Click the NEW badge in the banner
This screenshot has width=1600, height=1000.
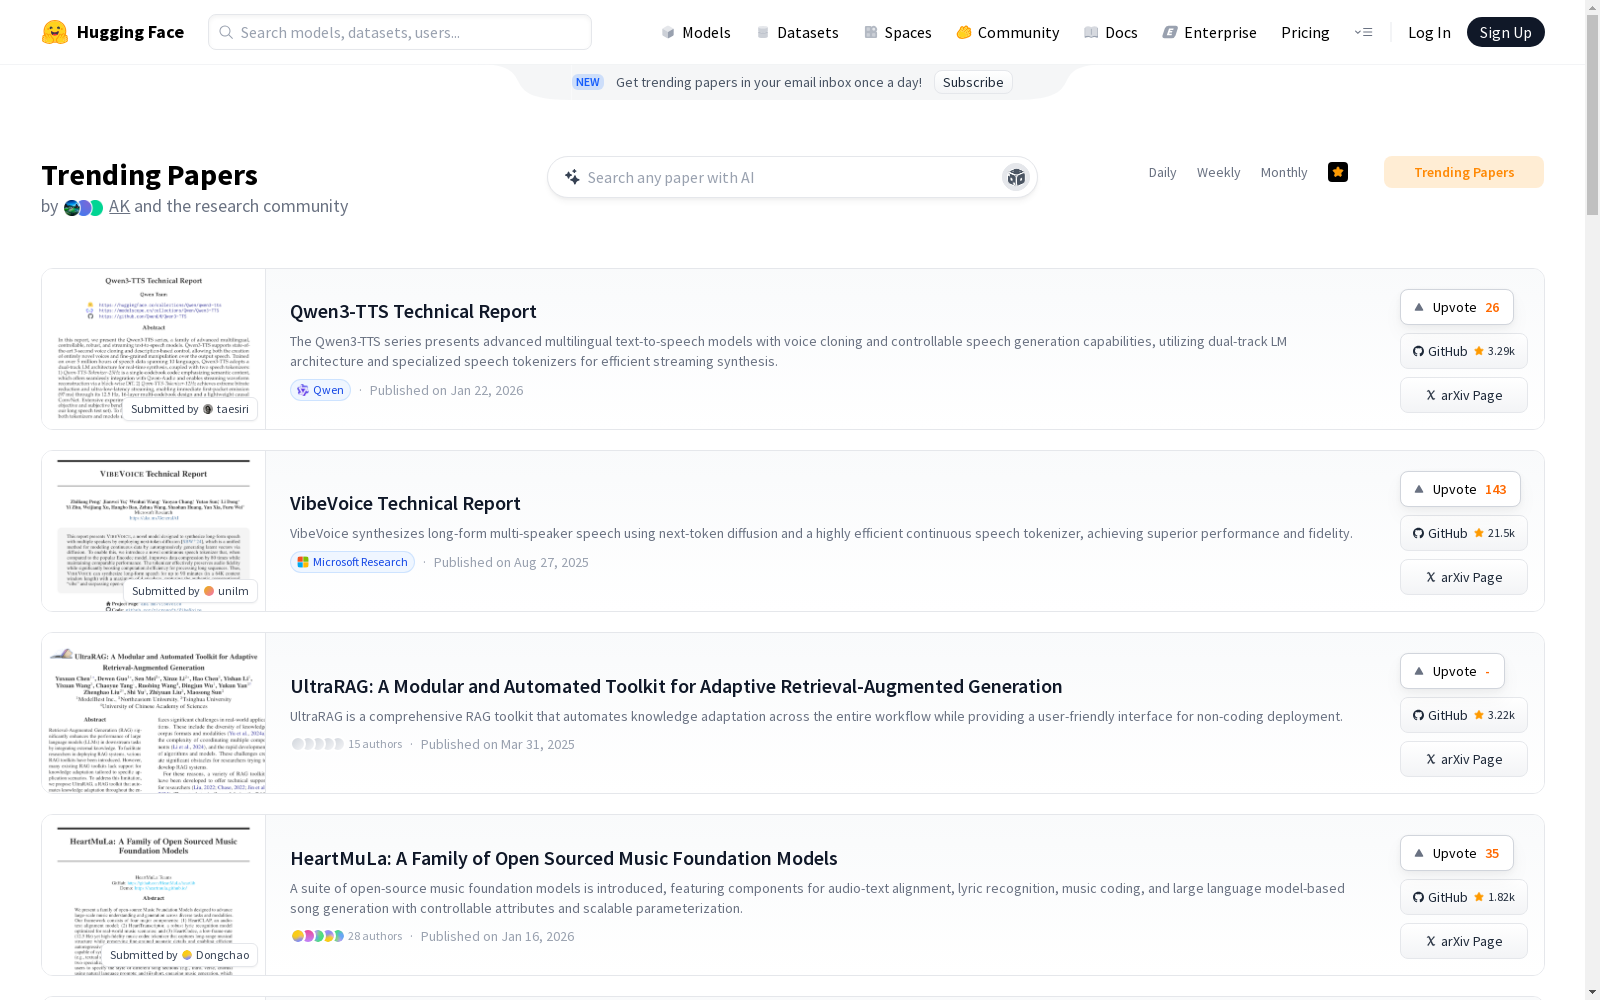point(588,82)
